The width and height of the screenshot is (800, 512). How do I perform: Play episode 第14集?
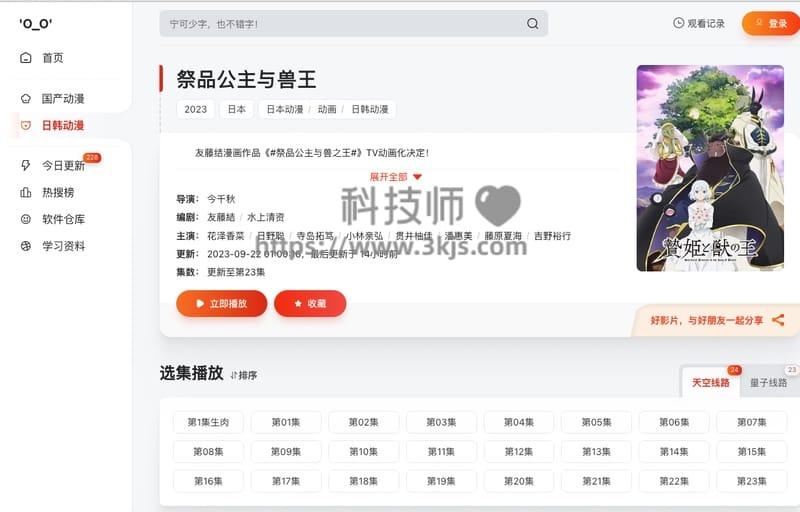tap(674, 452)
